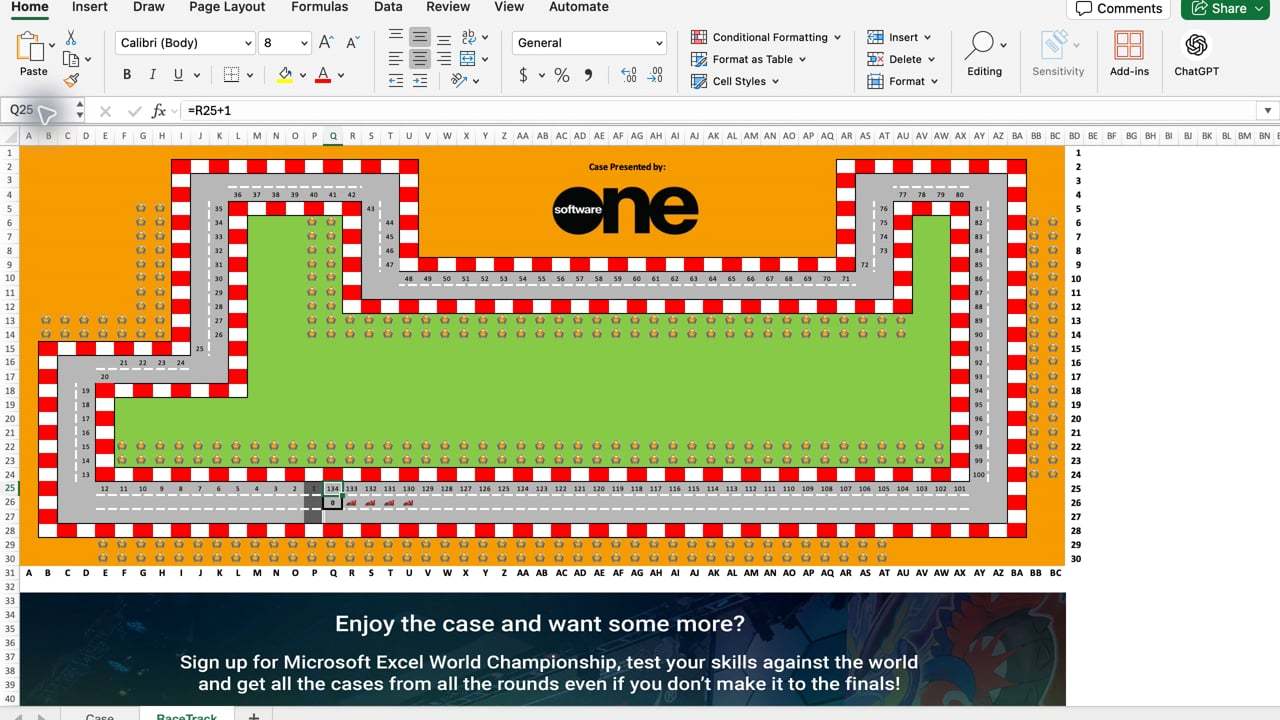Toggle Bold formatting
The width and height of the screenshot is (1280, 720).
coord(127,75)
